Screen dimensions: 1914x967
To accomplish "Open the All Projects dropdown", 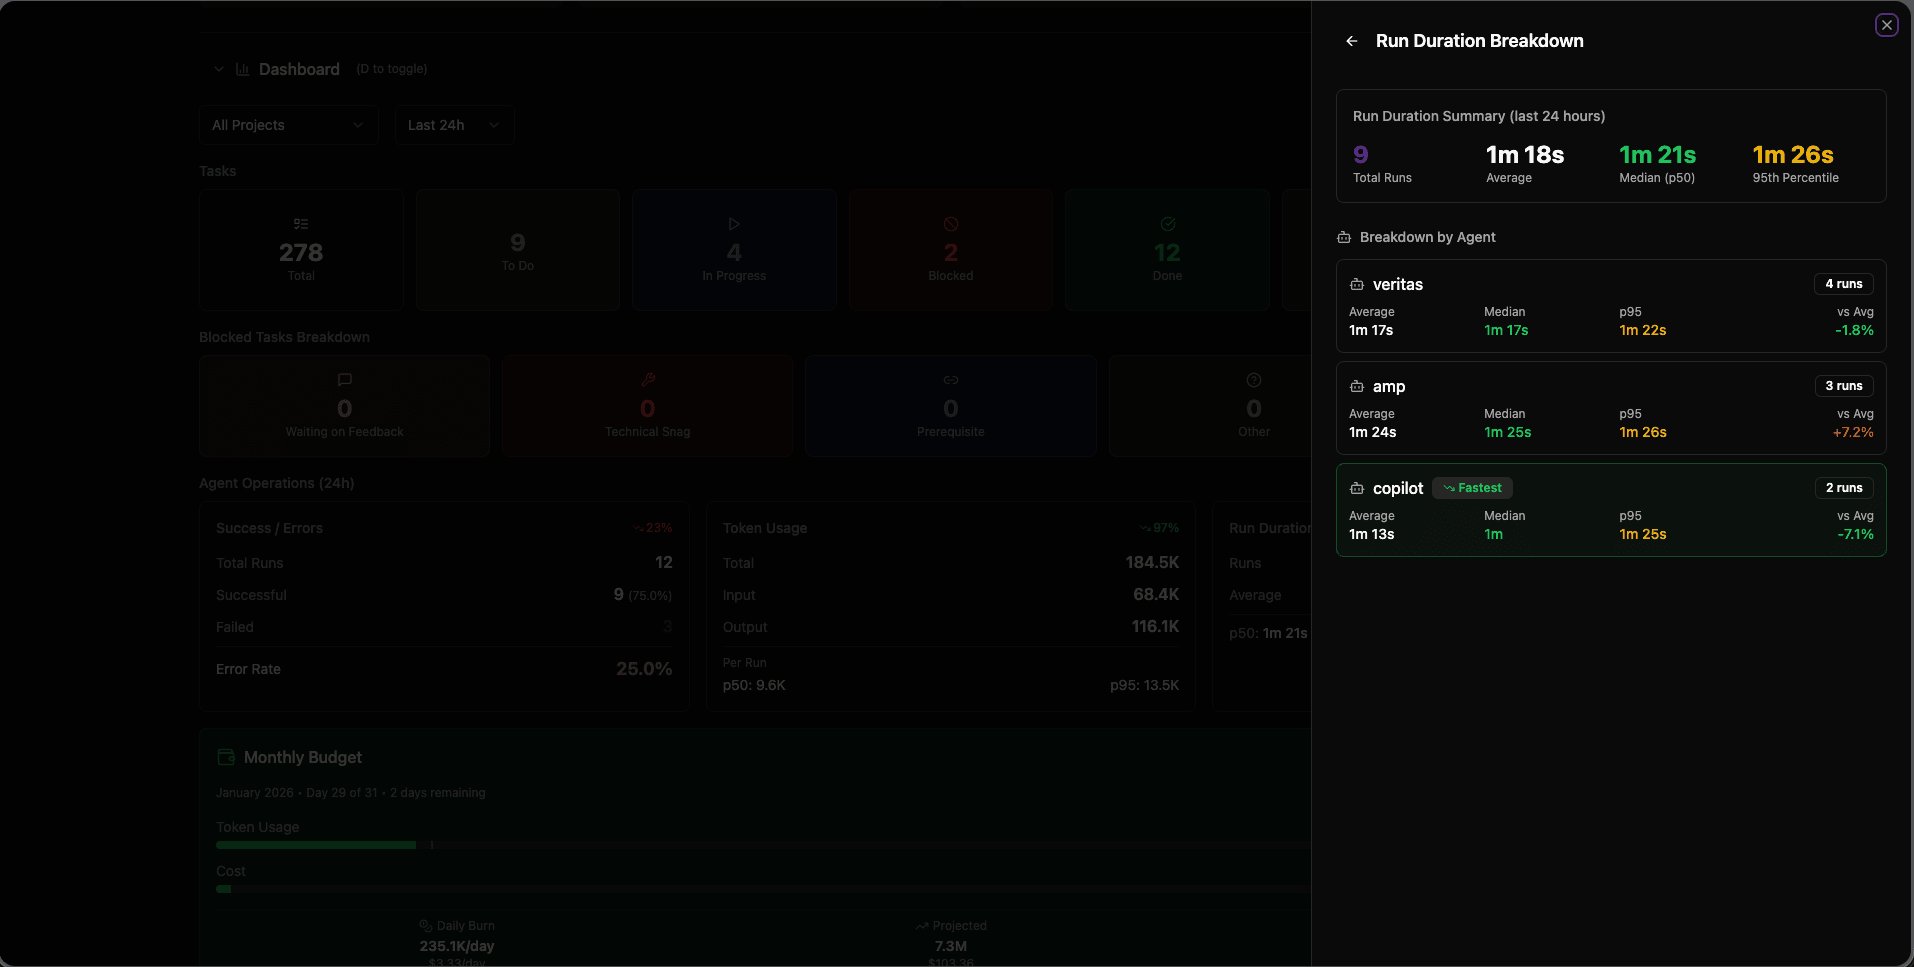I will click(288, 125).
